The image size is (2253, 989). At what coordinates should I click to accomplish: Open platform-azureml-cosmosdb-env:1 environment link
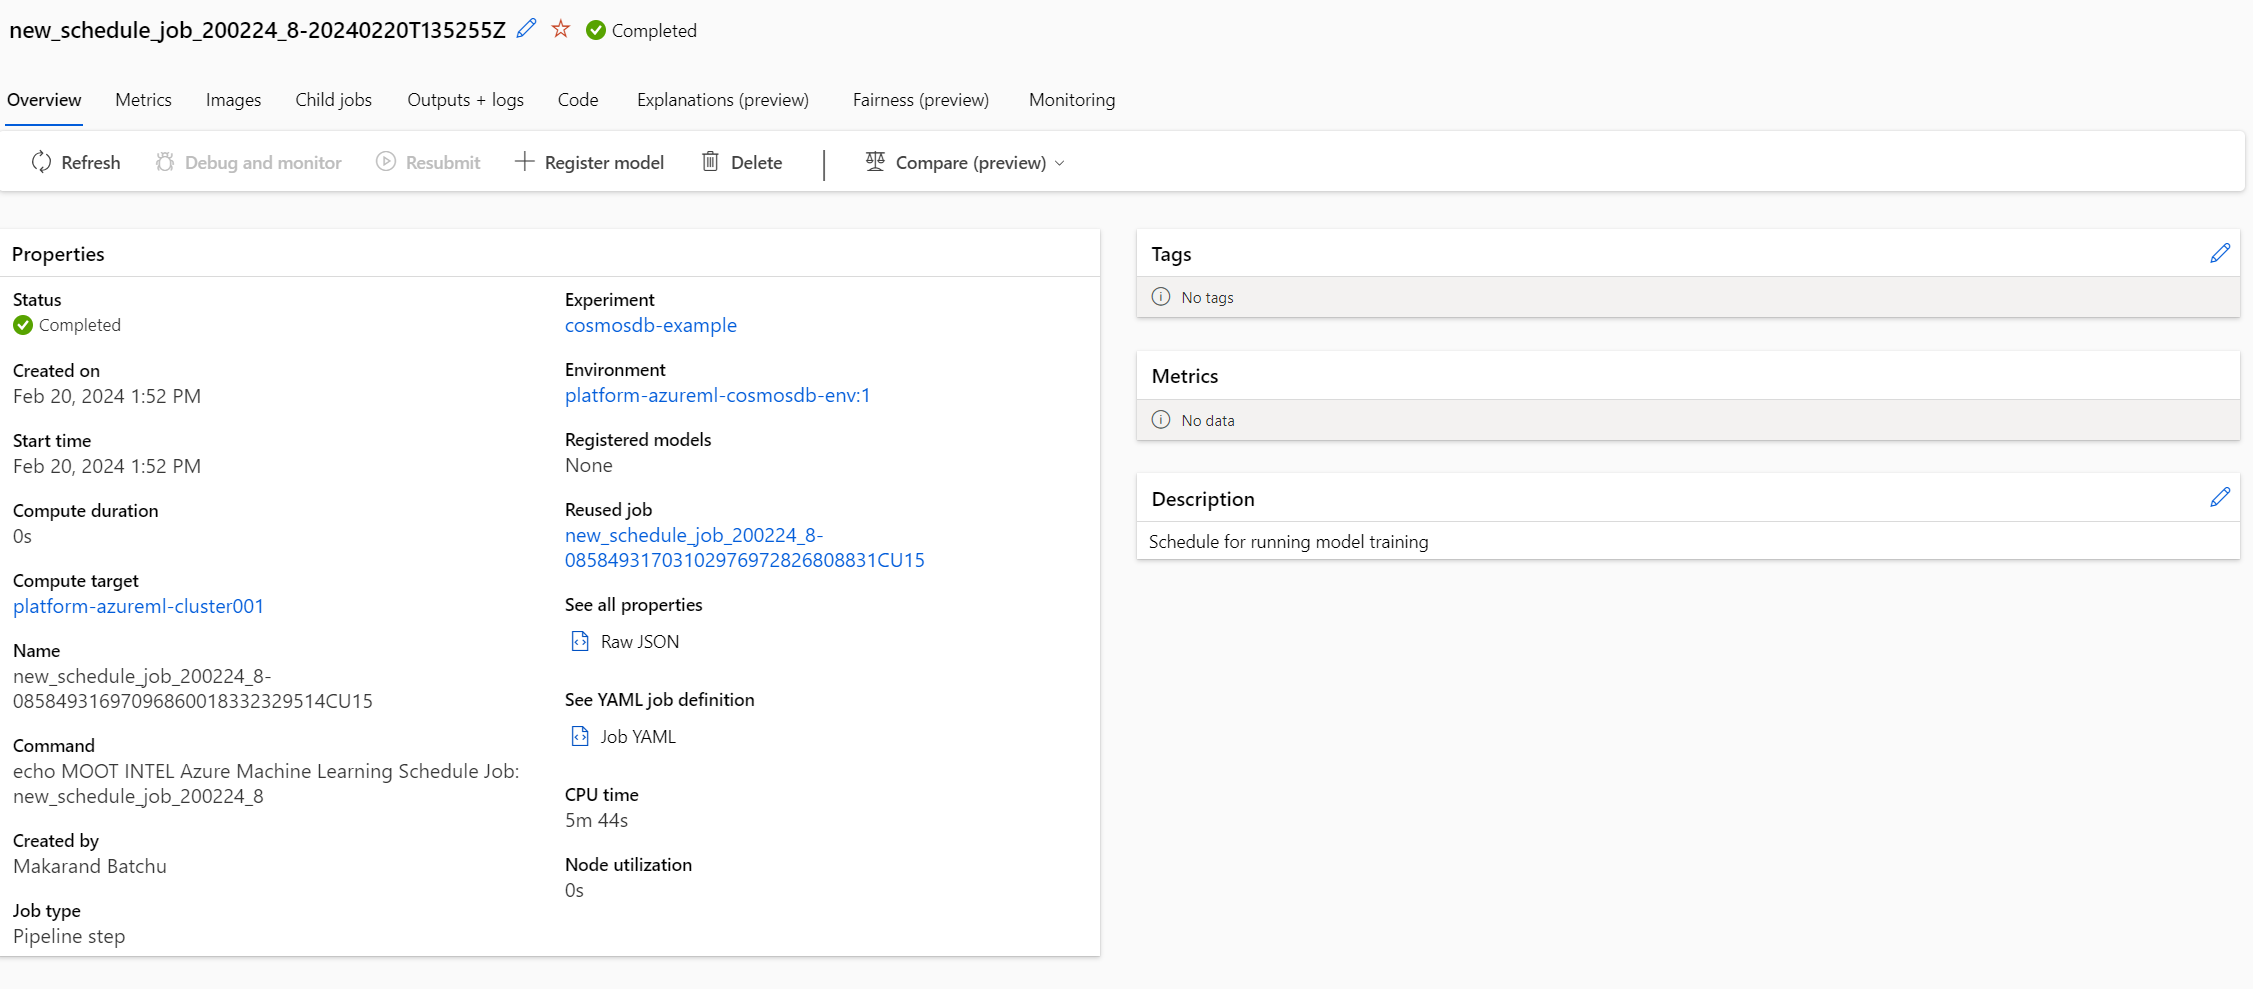point(717,395)
